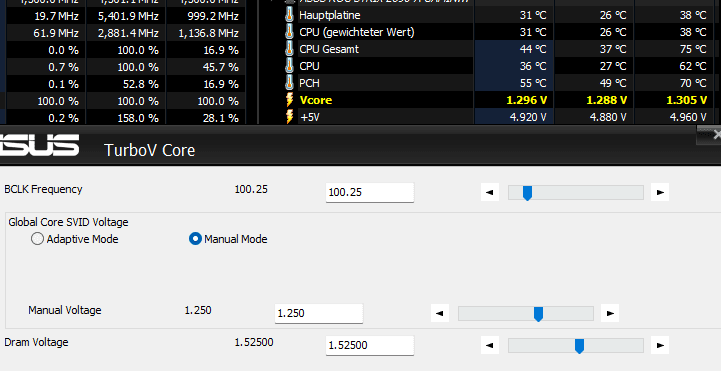Viewport: 721px width, 371px height.
Task: Click the PCH current value 55 °C
Action: coord(533,83)
